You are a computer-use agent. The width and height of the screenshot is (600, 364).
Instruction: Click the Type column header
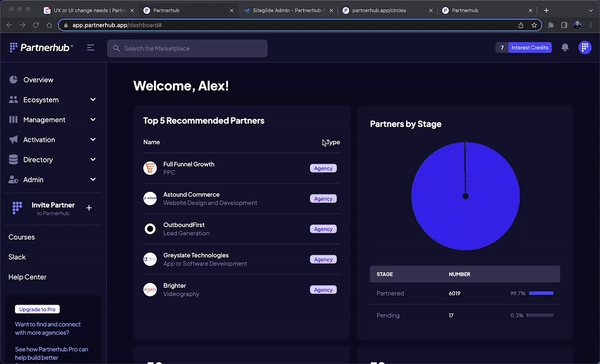[333, 142]
